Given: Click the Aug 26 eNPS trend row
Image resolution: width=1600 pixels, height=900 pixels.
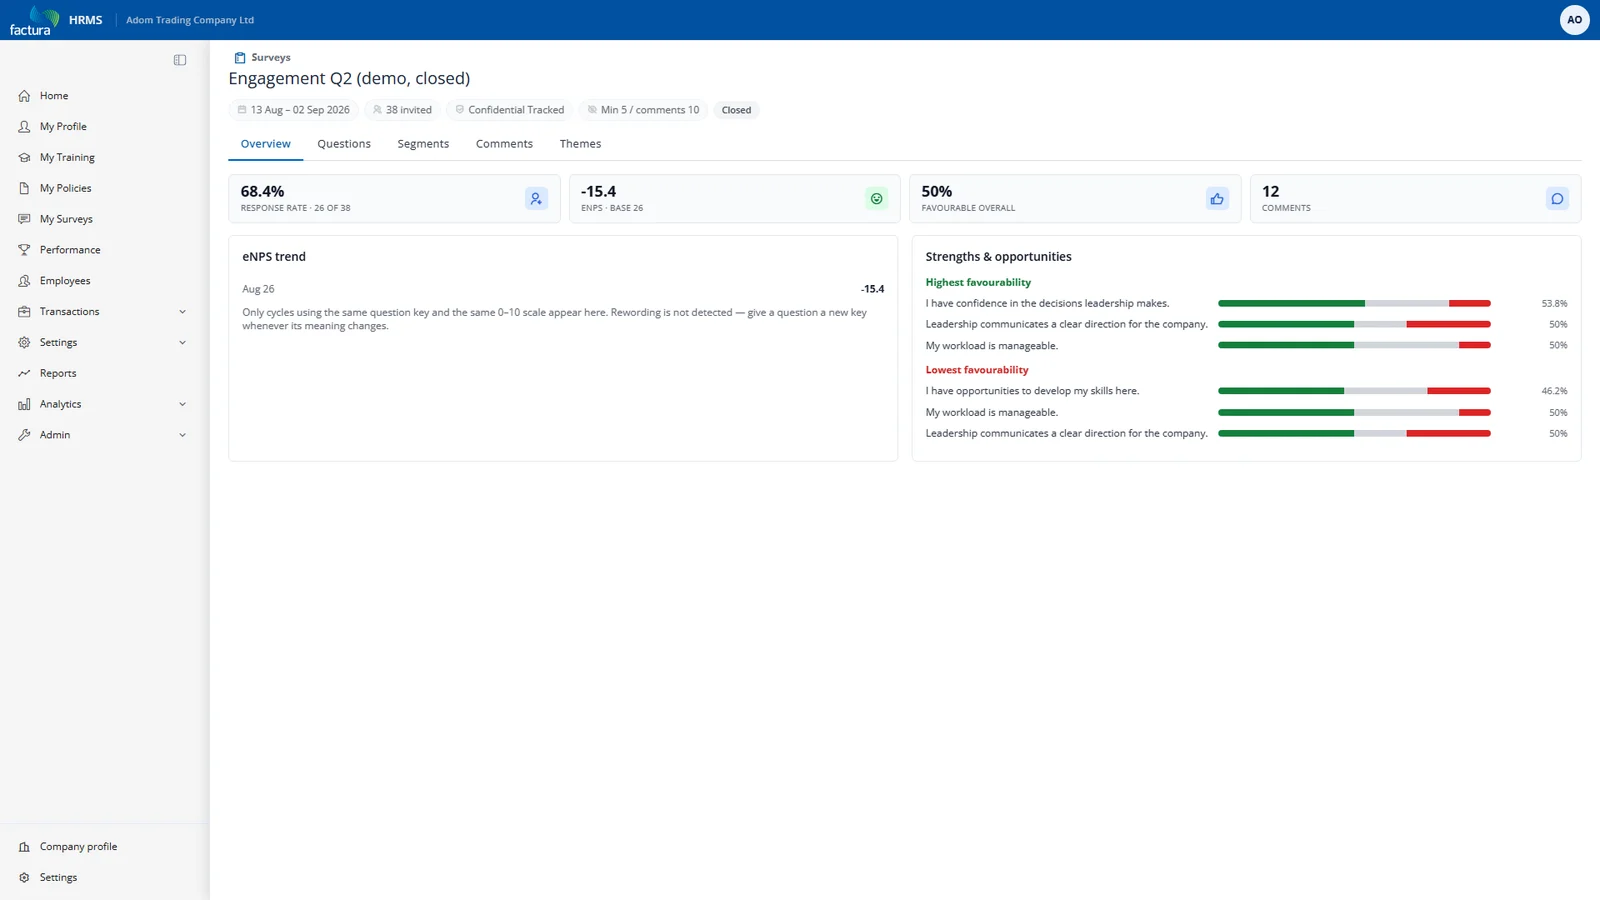Looking at the screenshot, I should click(563, 289).
